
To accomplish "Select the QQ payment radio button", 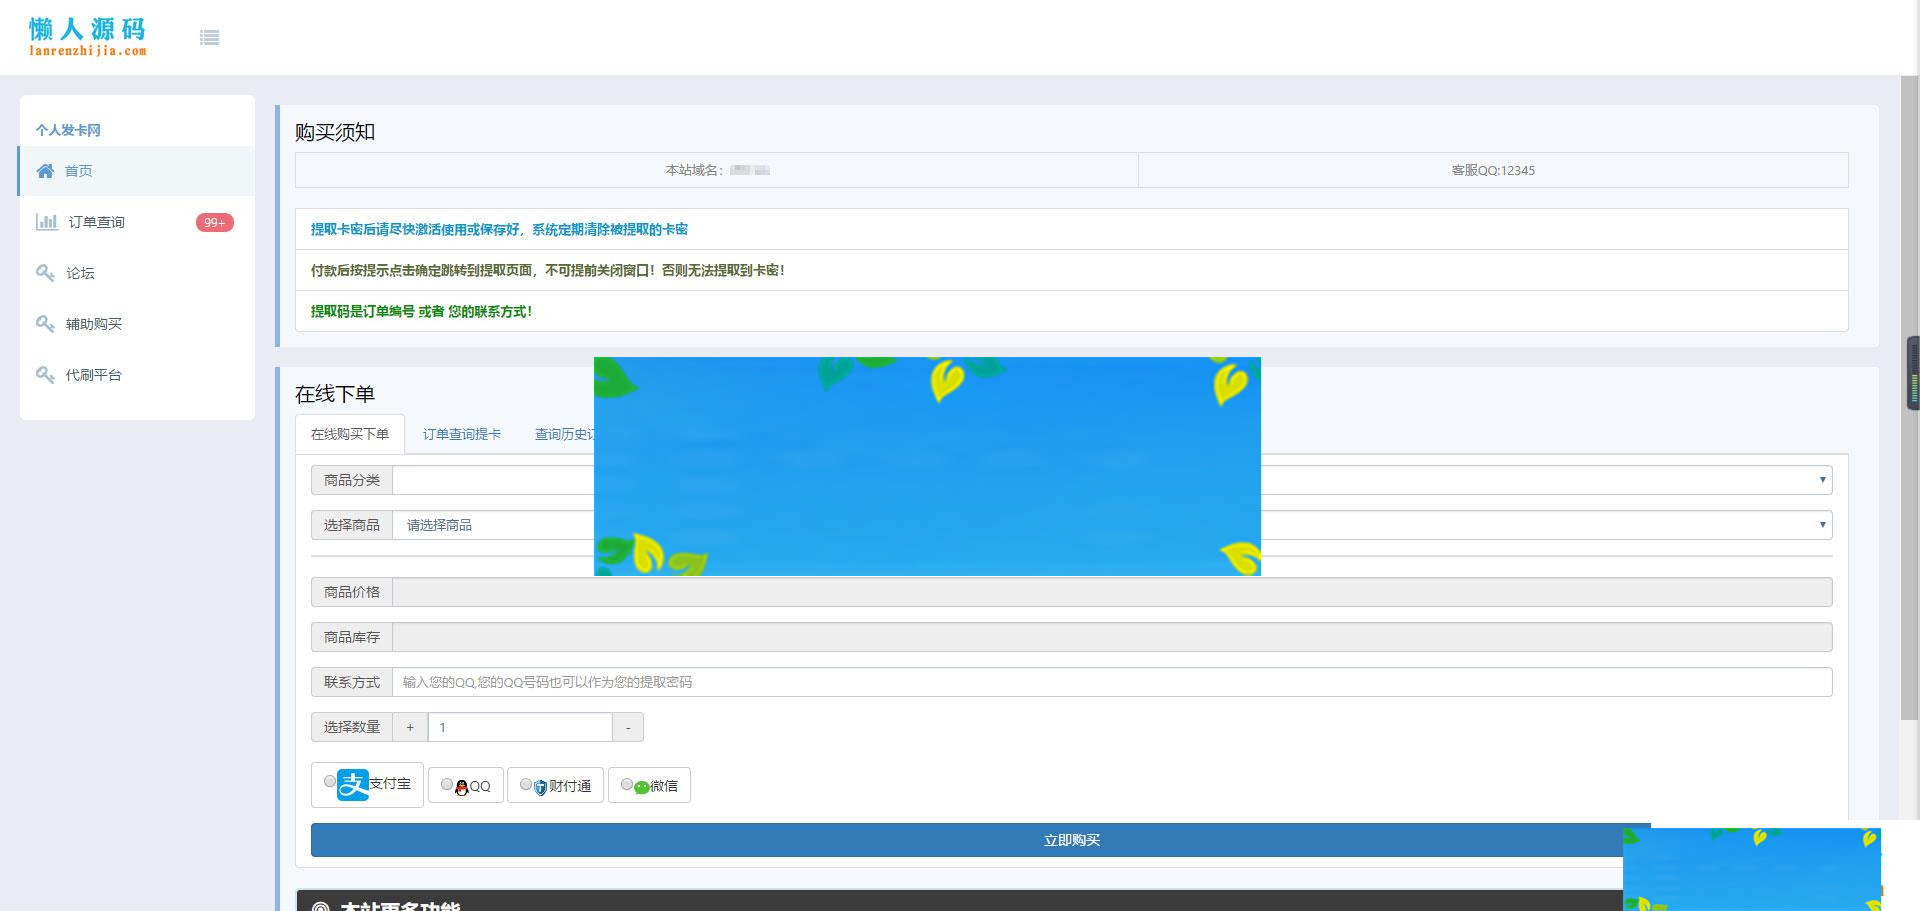I will 447,785.
